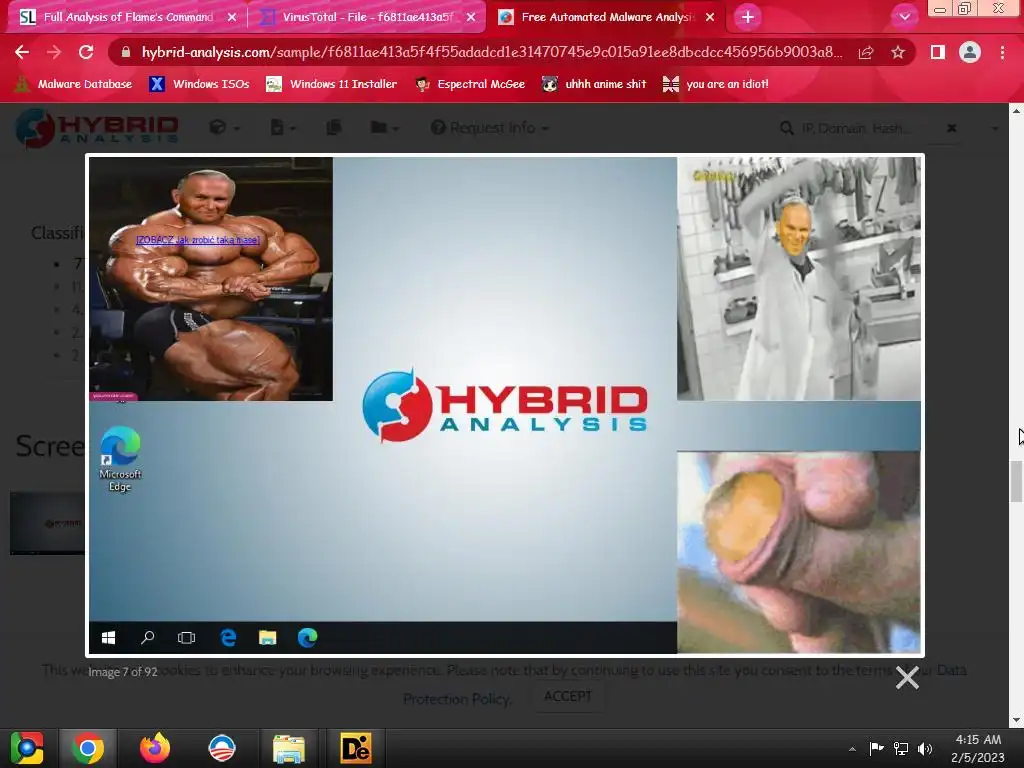The image size is (1024, 768).
Task: Close the Full Analysis of Flame's tab
Action: coord(232,17)
